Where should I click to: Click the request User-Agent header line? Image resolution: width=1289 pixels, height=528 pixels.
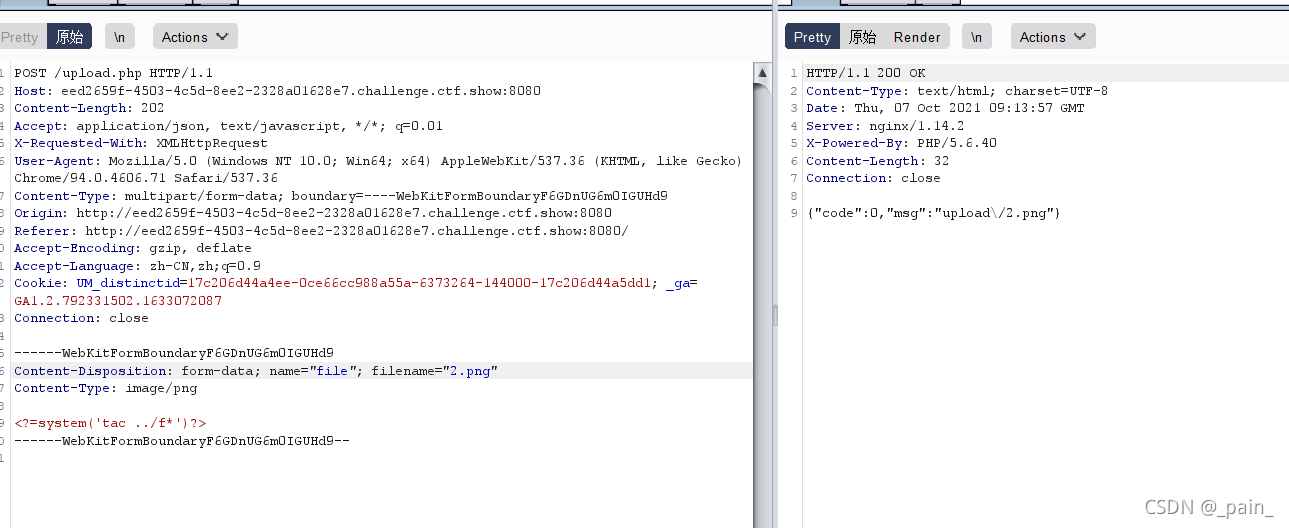point(378,169)
